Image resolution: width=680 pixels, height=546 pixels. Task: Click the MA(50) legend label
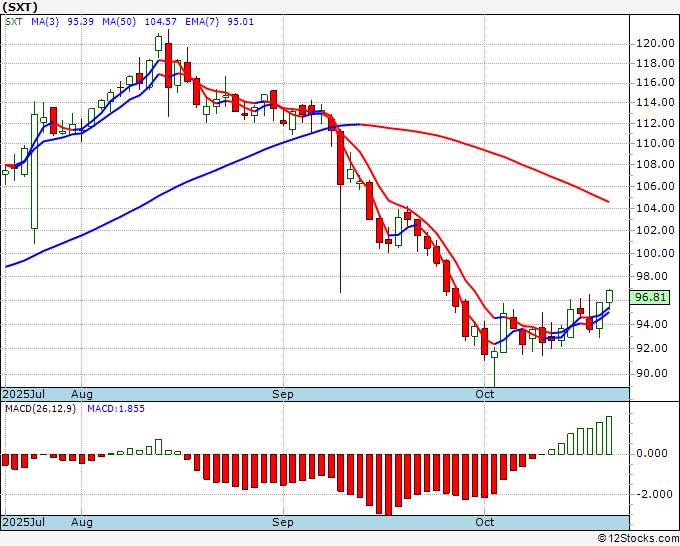[x=119, y=22]
